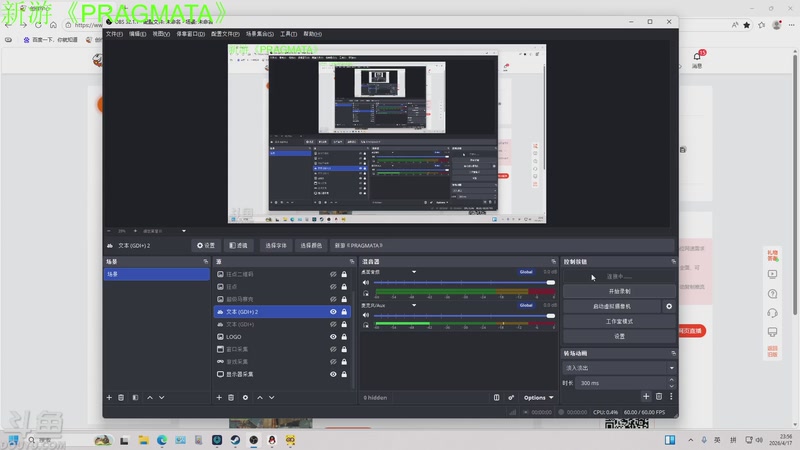Add a new source with the plus icon

(x=219, y=397)
